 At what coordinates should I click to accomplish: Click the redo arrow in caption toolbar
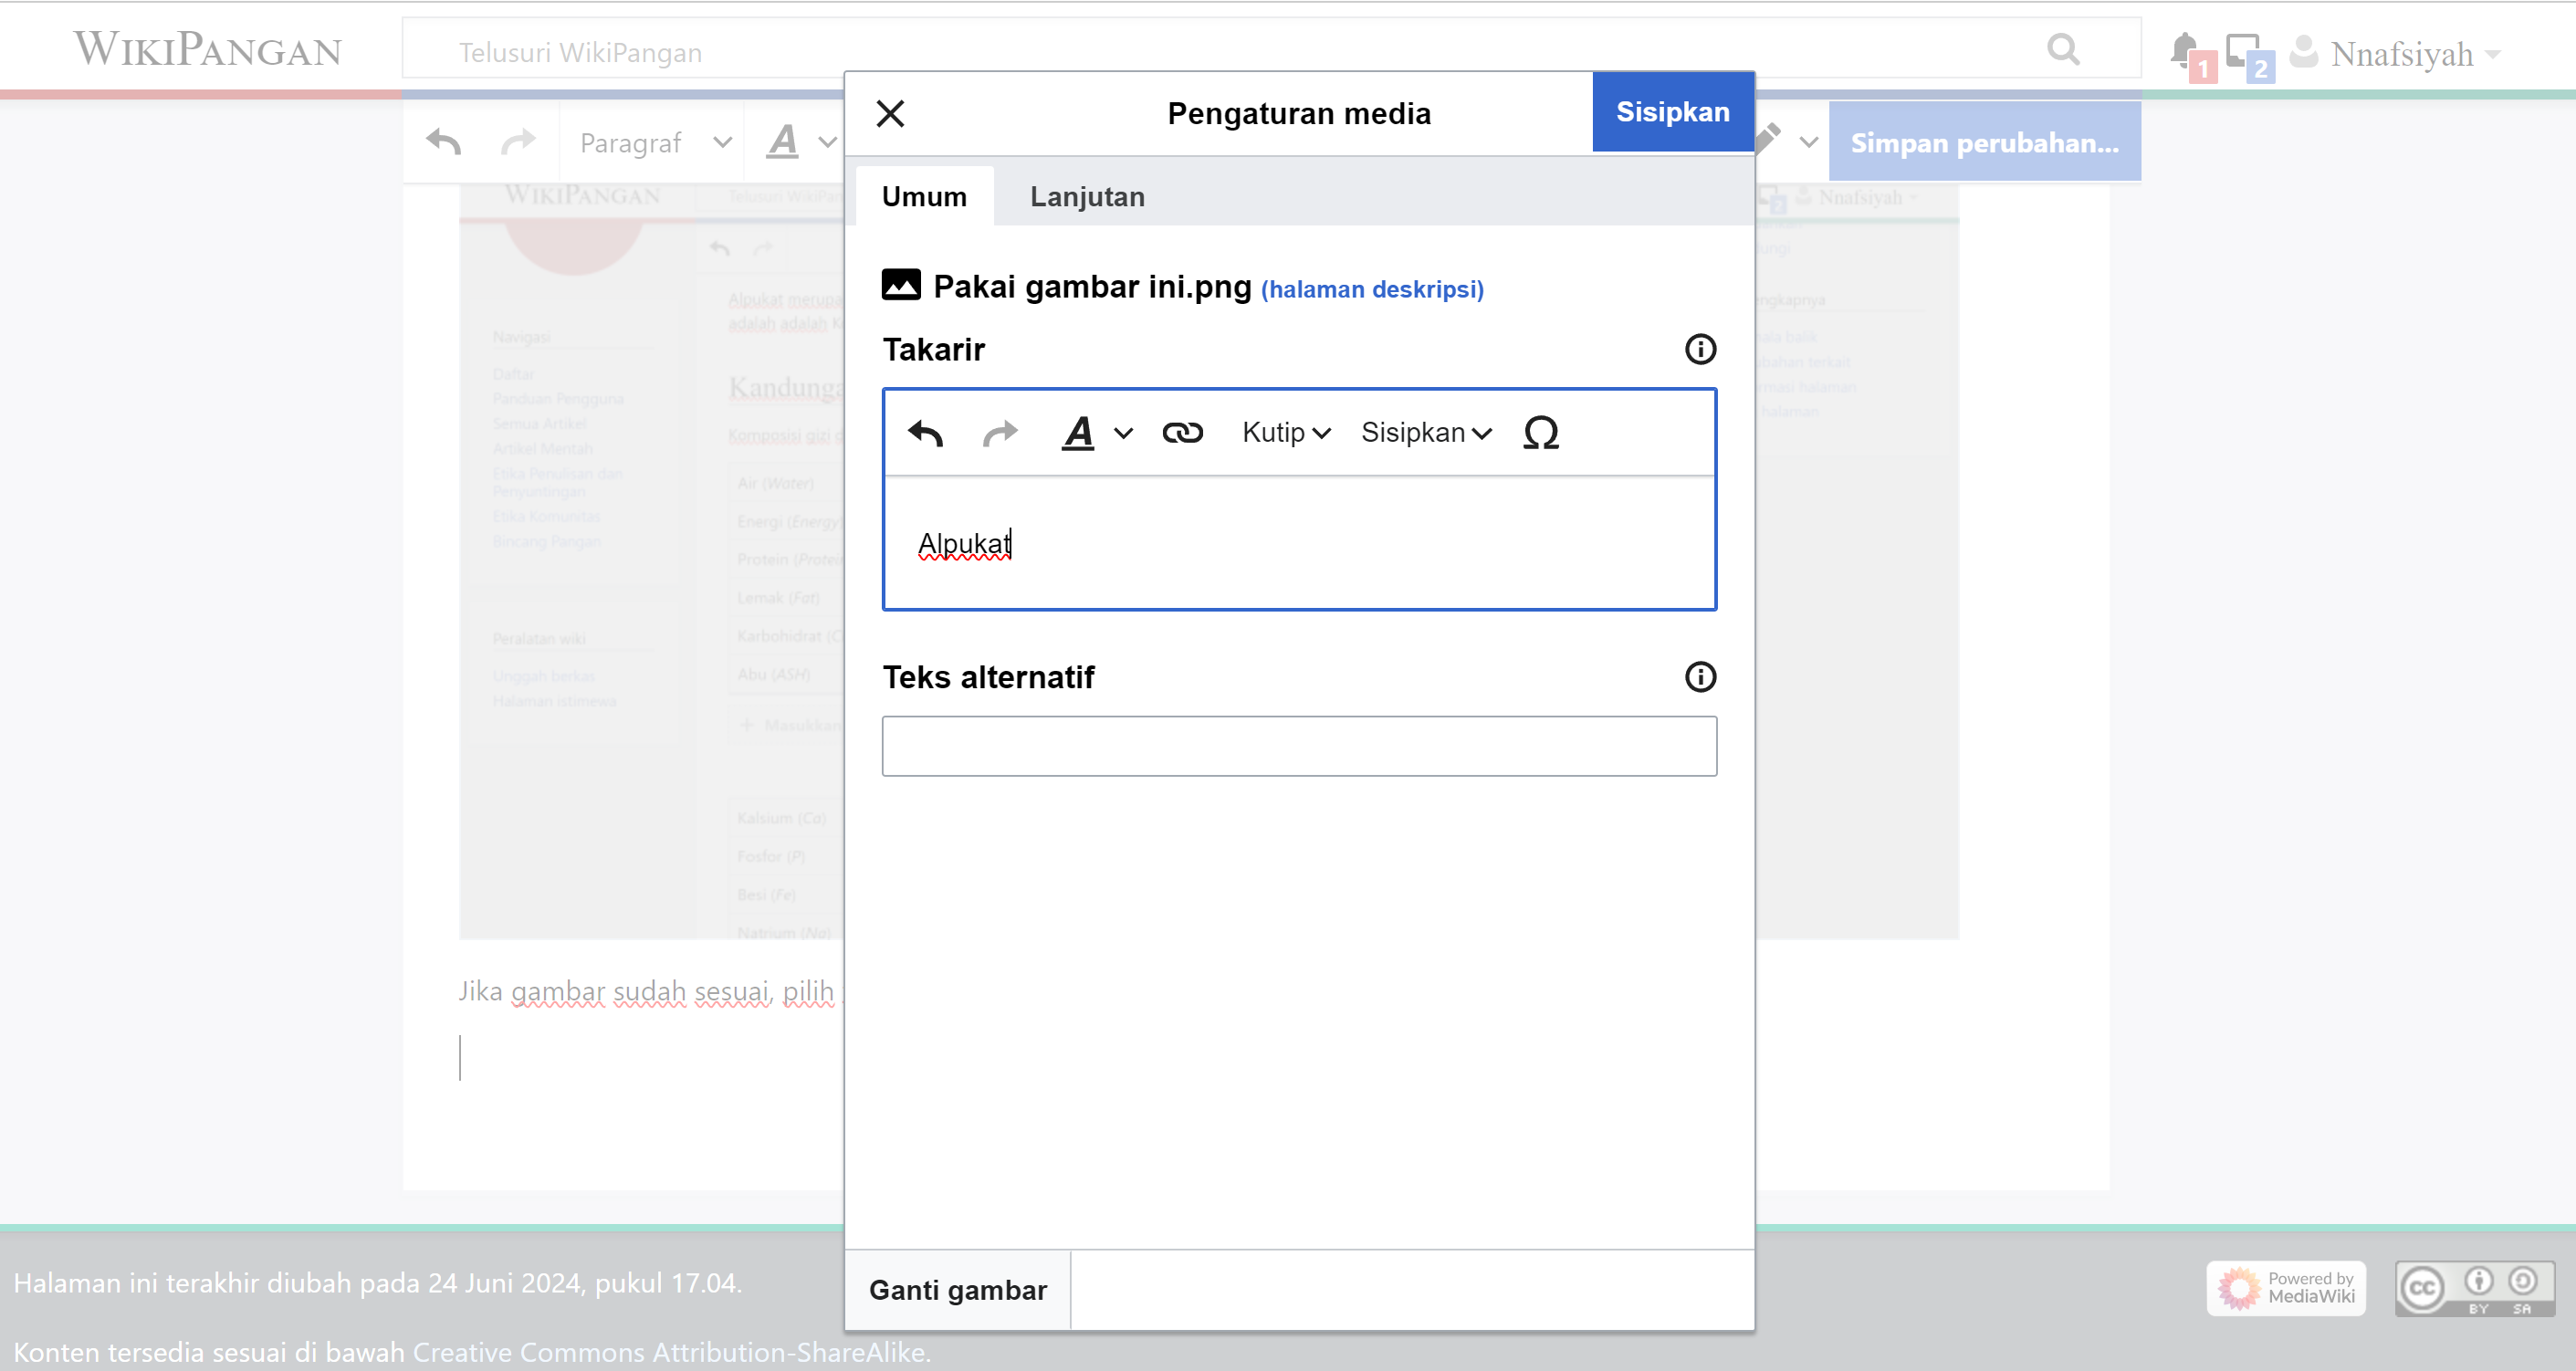1000,433
